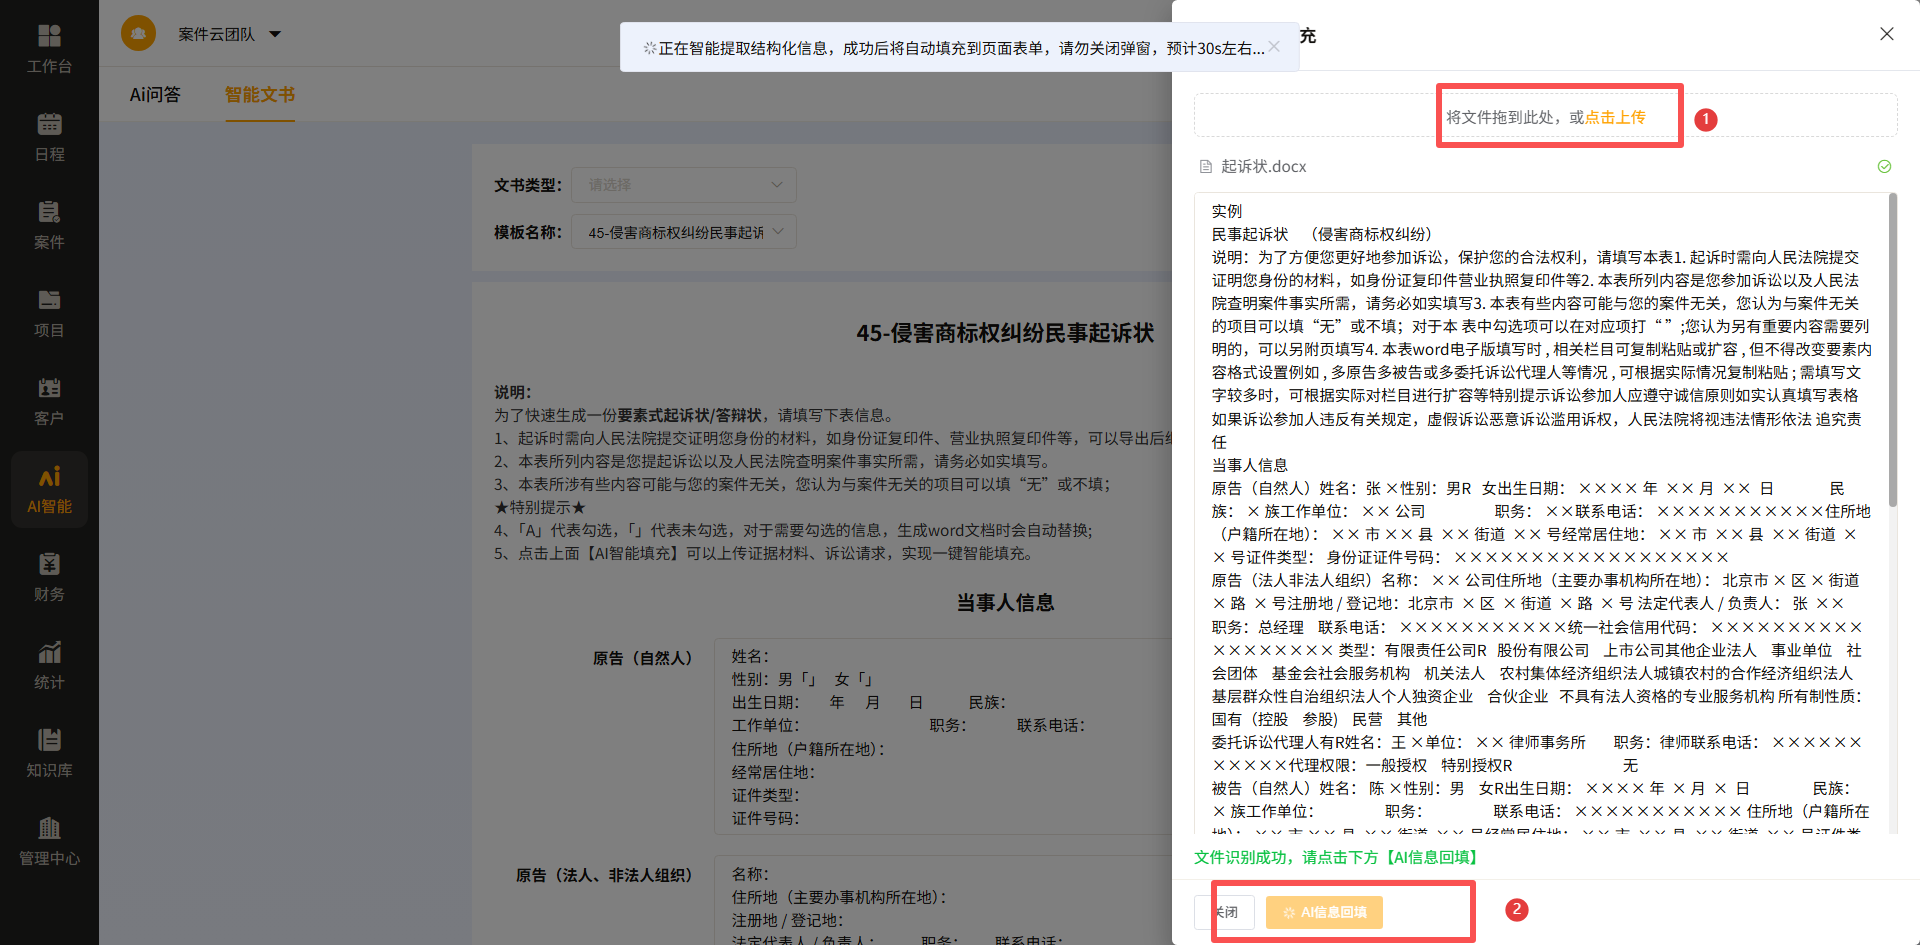This screenshot has height=945, width=1920.
Task: Select the 统计 statistics icon
Action: coord(49,663)
